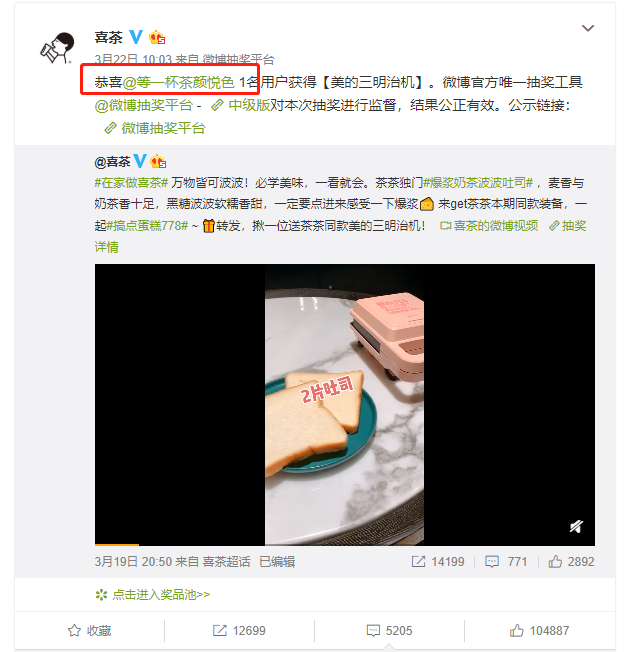
Task: Open the post options chevron menu
Action: pos(588,28)
